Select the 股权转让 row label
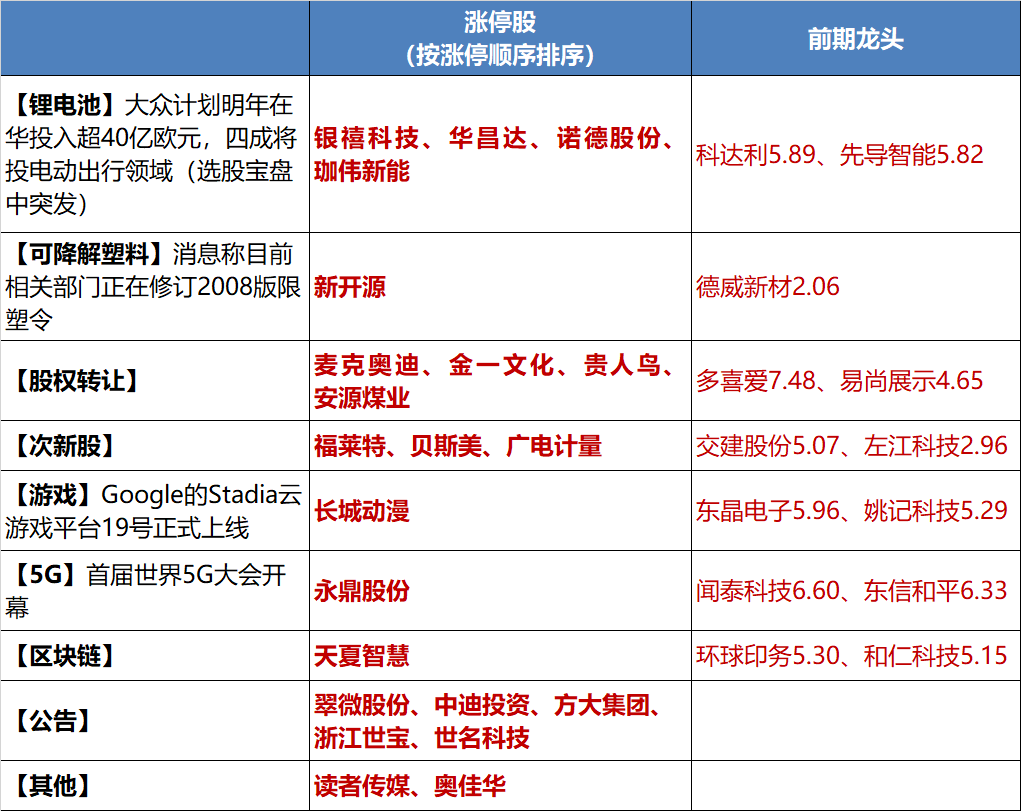The image size is (1021, 811). pos(155,380)
